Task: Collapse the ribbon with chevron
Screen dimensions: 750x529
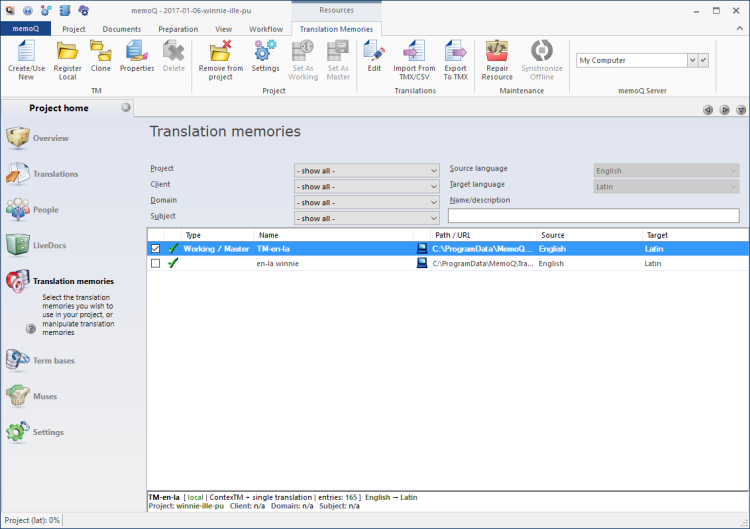Action: coord(739,29)
